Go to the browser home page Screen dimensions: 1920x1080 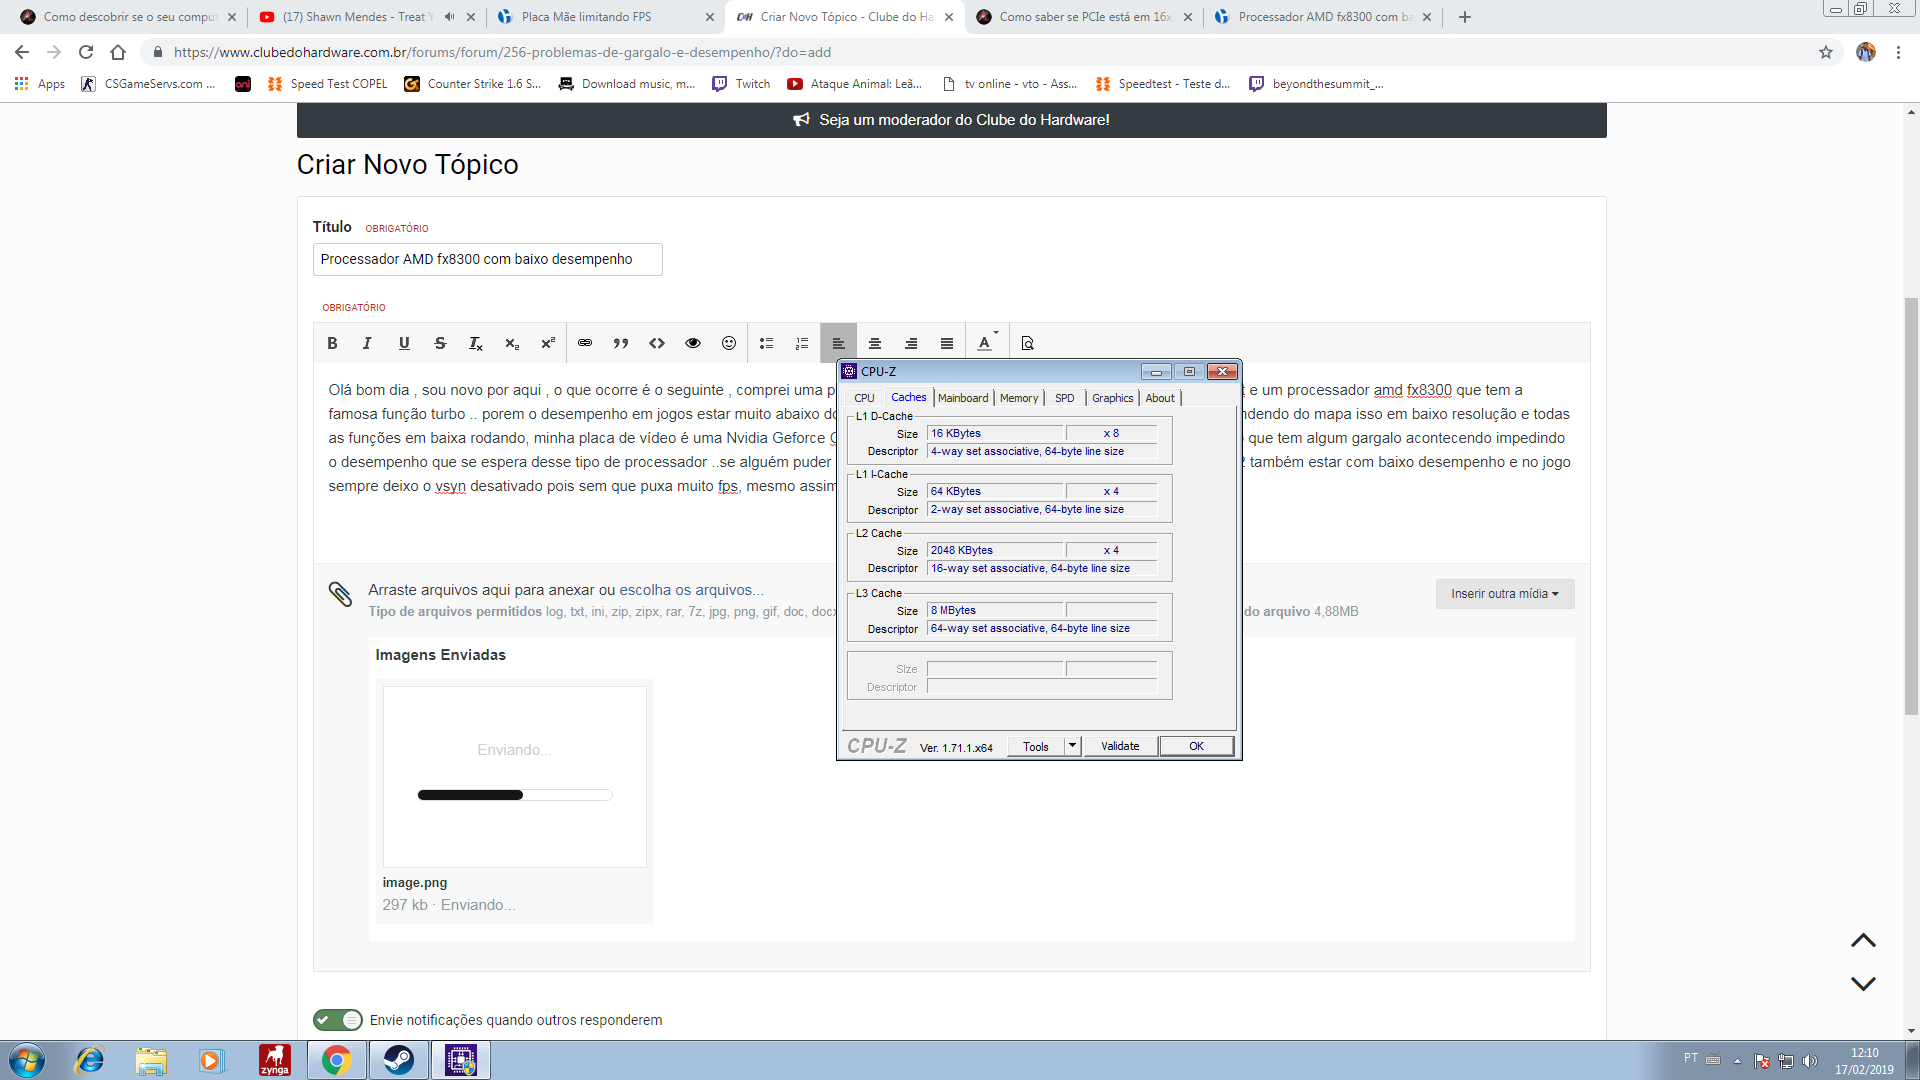(x=118, y=52)
